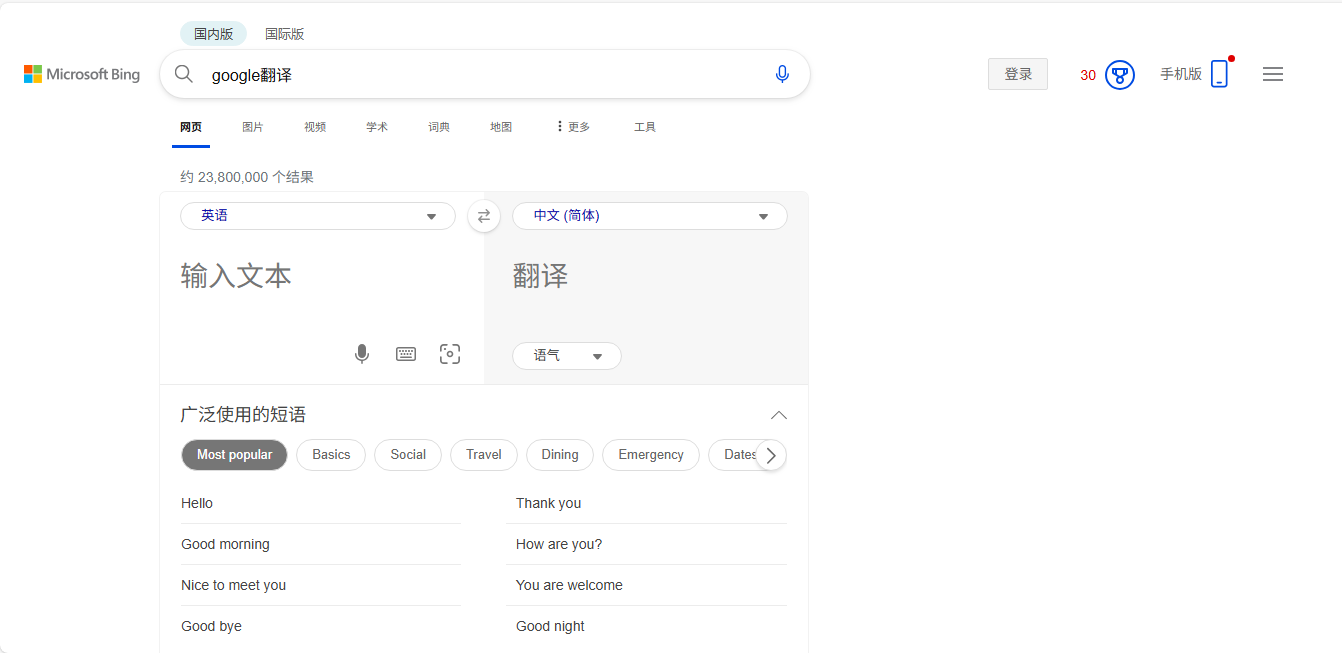Screen dimensions: 1342x653
Task: Open the 工具 menu
Action: (x=645, y=127)
